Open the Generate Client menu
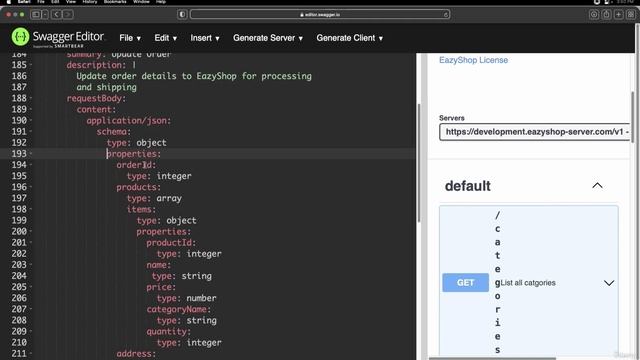 pos(349,38)
